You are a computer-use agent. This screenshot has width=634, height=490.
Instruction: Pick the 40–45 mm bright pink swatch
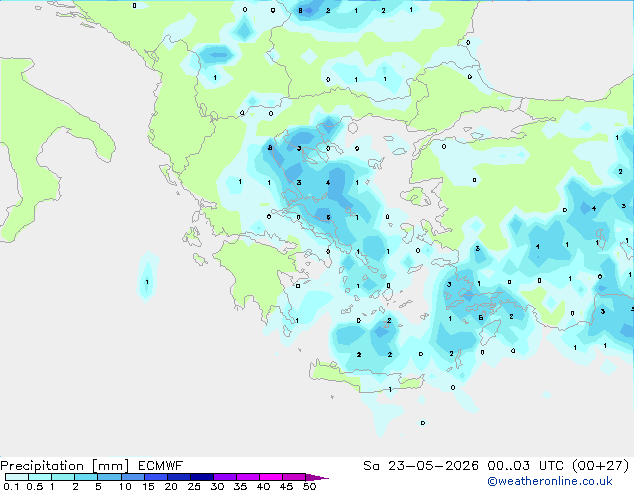click(271, 477)
